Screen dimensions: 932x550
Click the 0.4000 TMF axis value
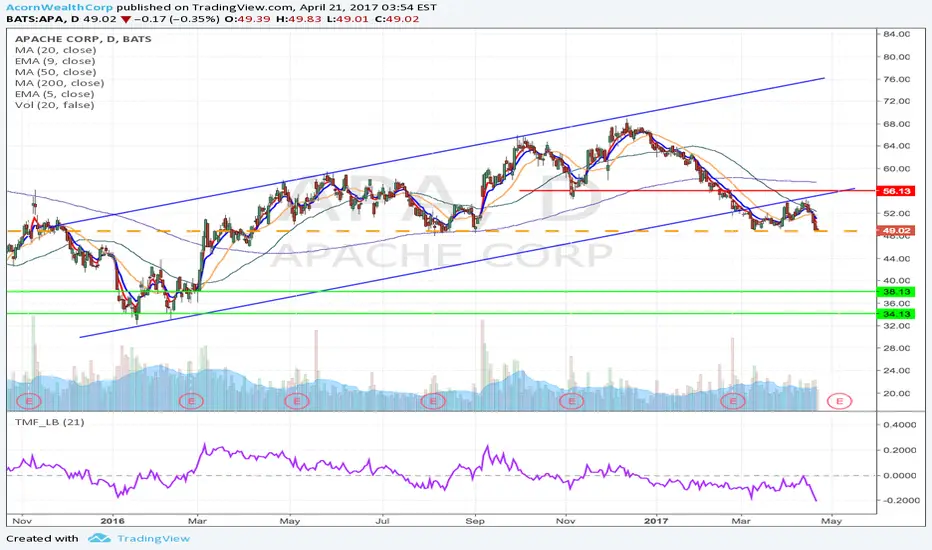[x=899, y=425]
